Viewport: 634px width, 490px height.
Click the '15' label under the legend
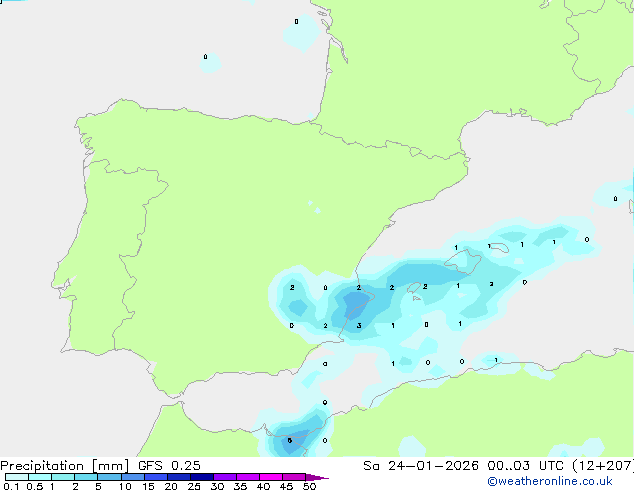(x=148, y=486)
